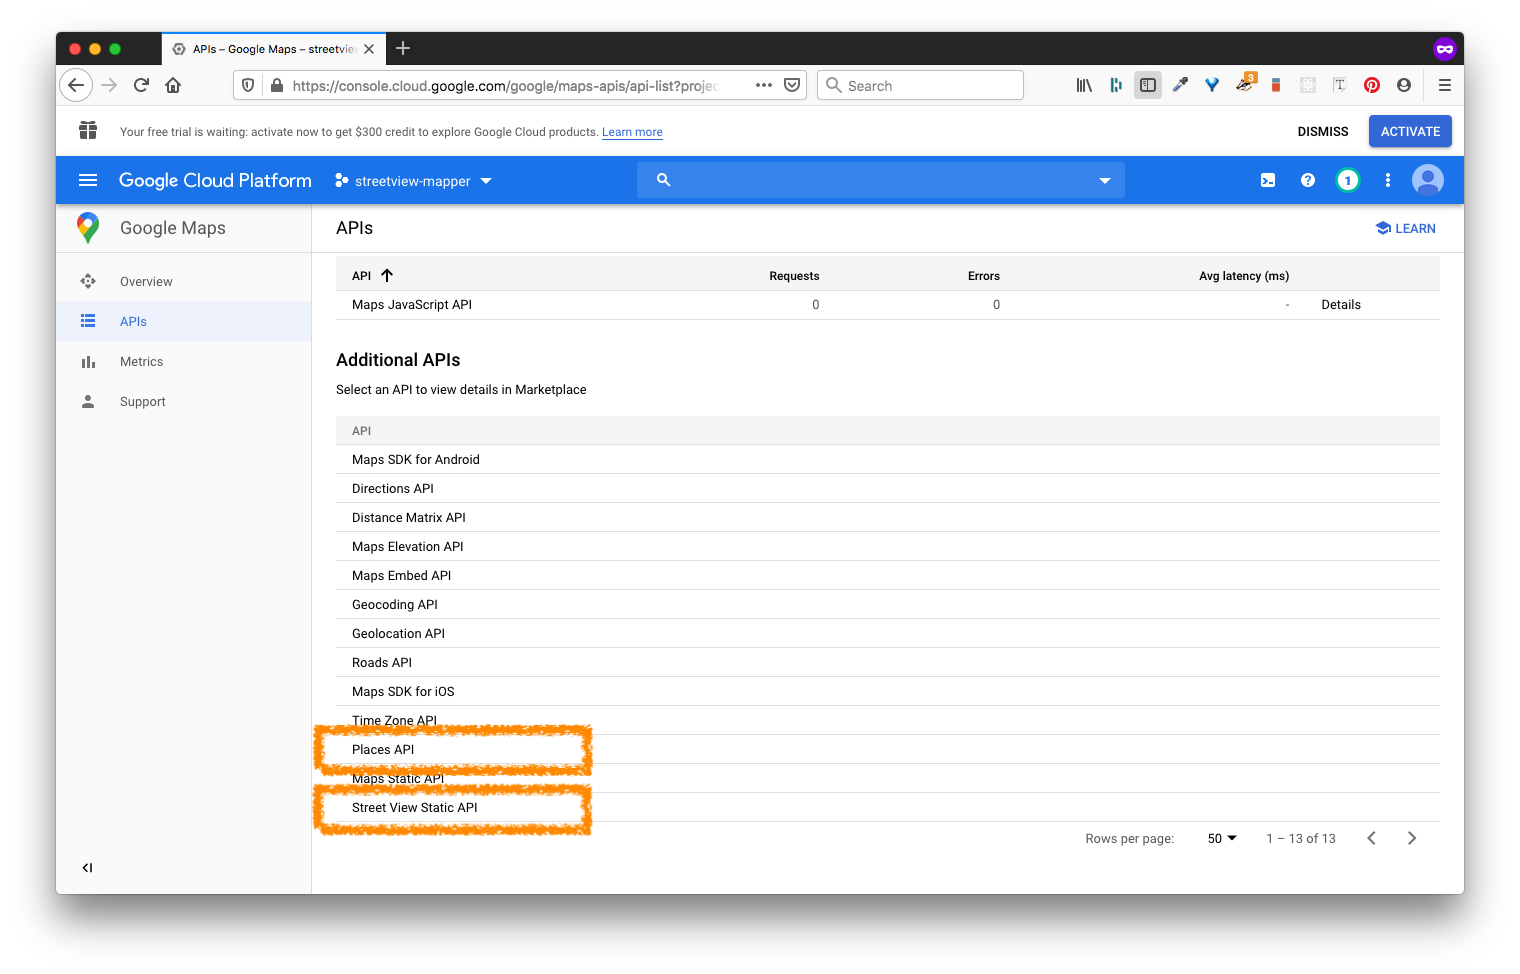Click the three-dot more options icon
Image resolution: width=1520 pixels, height=974 pixels.
click(x=1388, y=180)
